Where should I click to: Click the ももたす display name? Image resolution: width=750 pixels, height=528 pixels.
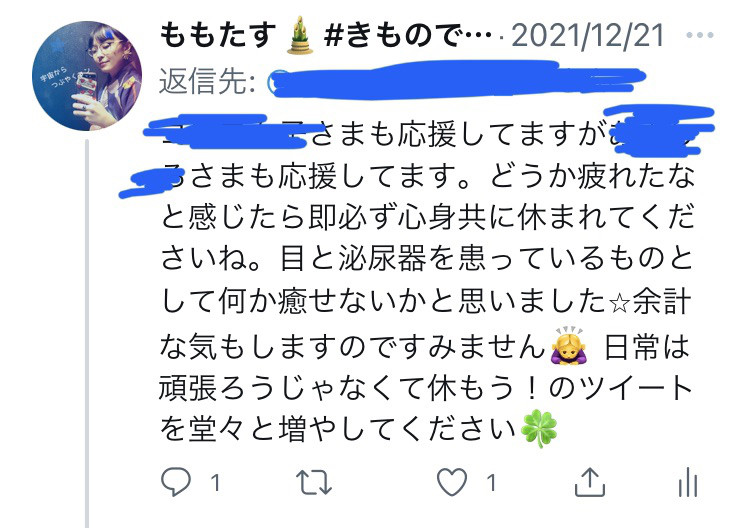(x=218, y=35)
